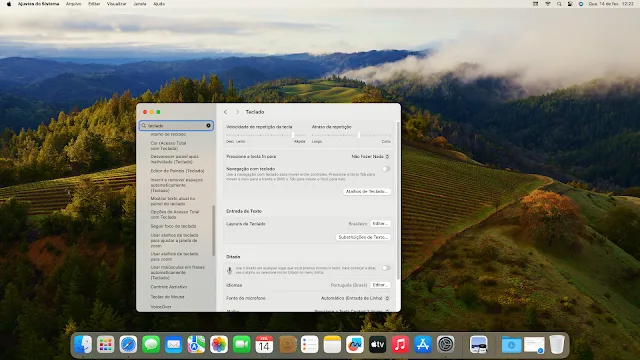Open Launchpad from the Dock

coord(106,344)
